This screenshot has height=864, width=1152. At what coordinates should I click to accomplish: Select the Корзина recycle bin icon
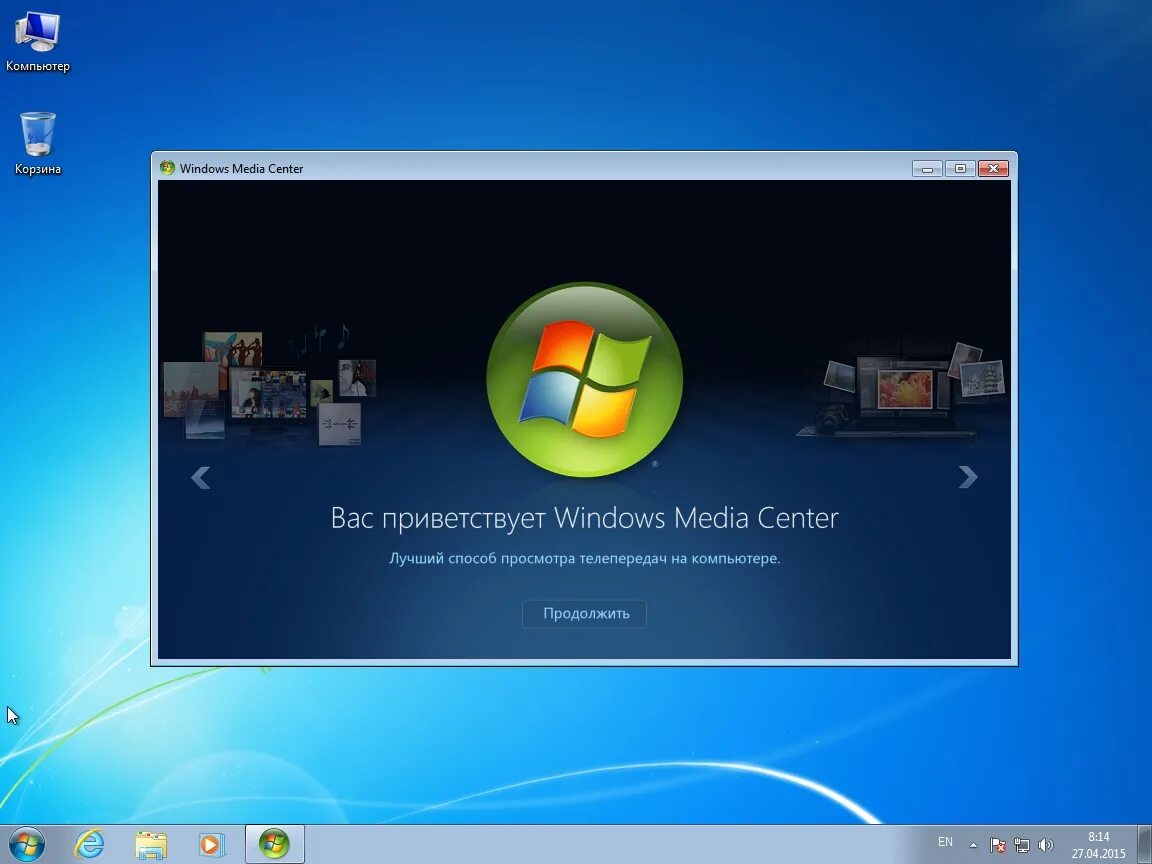point(37,144)
